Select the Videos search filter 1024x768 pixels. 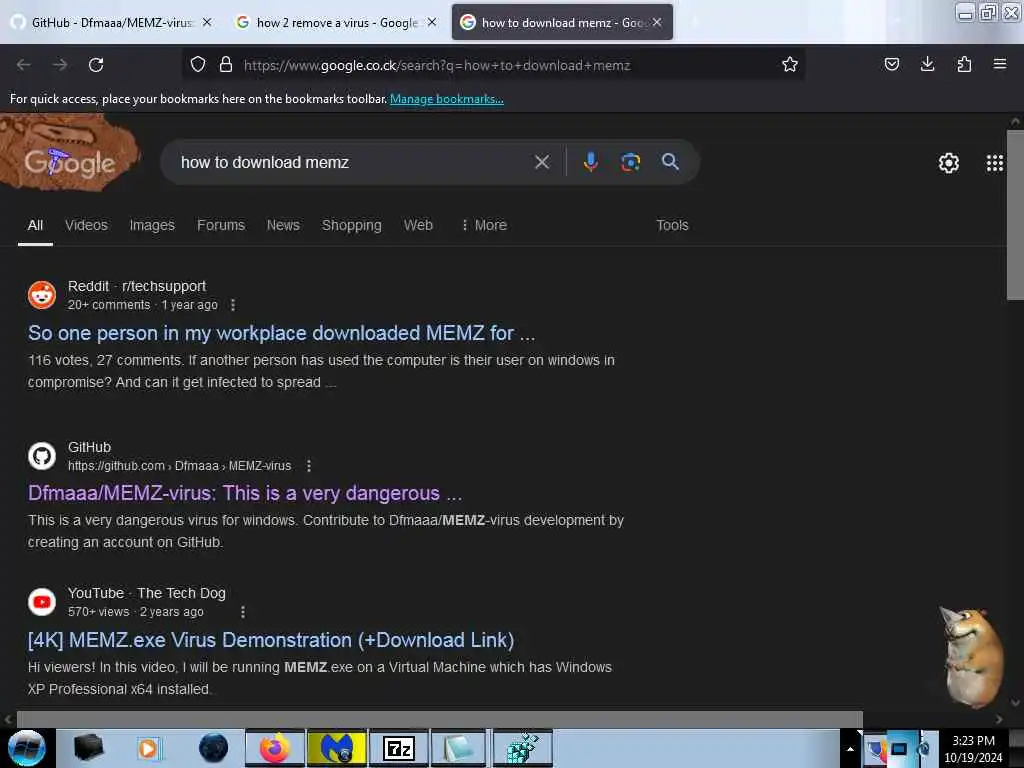point(86,225)
